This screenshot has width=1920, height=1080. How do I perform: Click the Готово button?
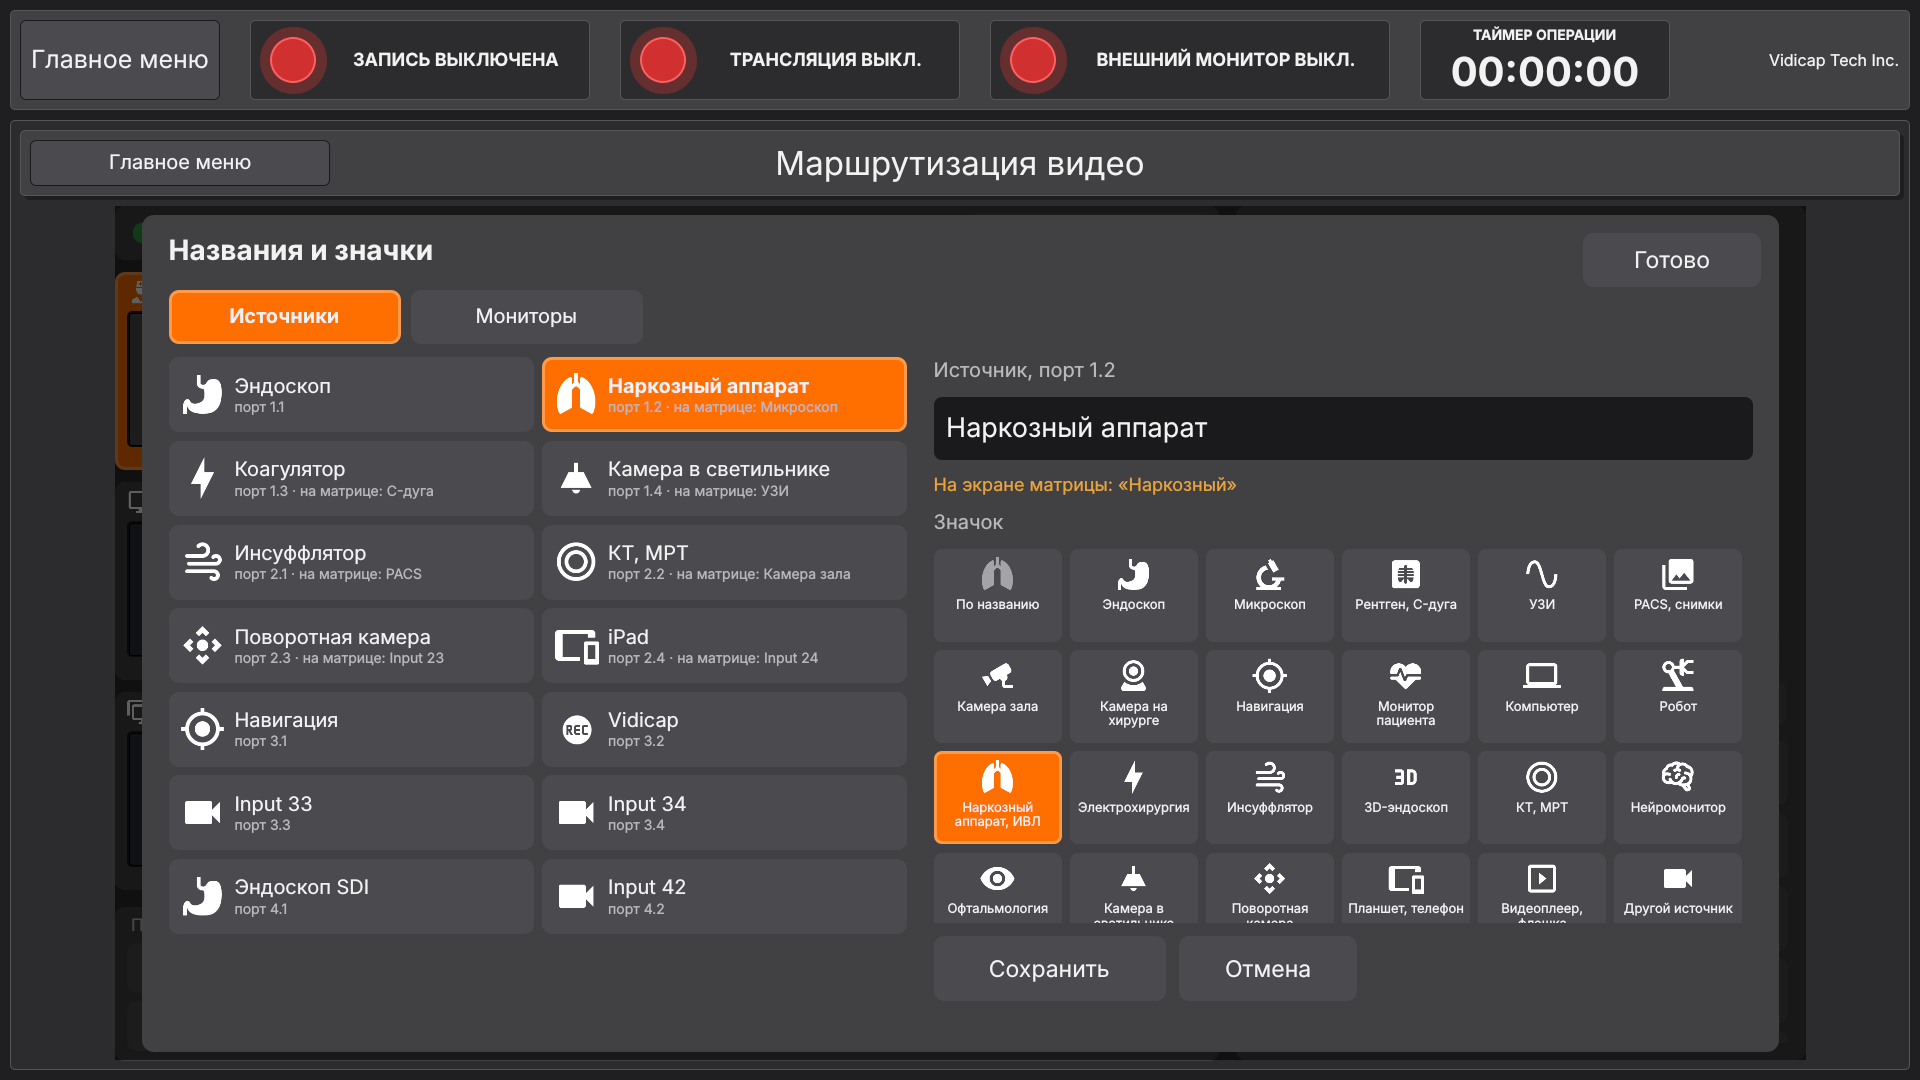1671,260
